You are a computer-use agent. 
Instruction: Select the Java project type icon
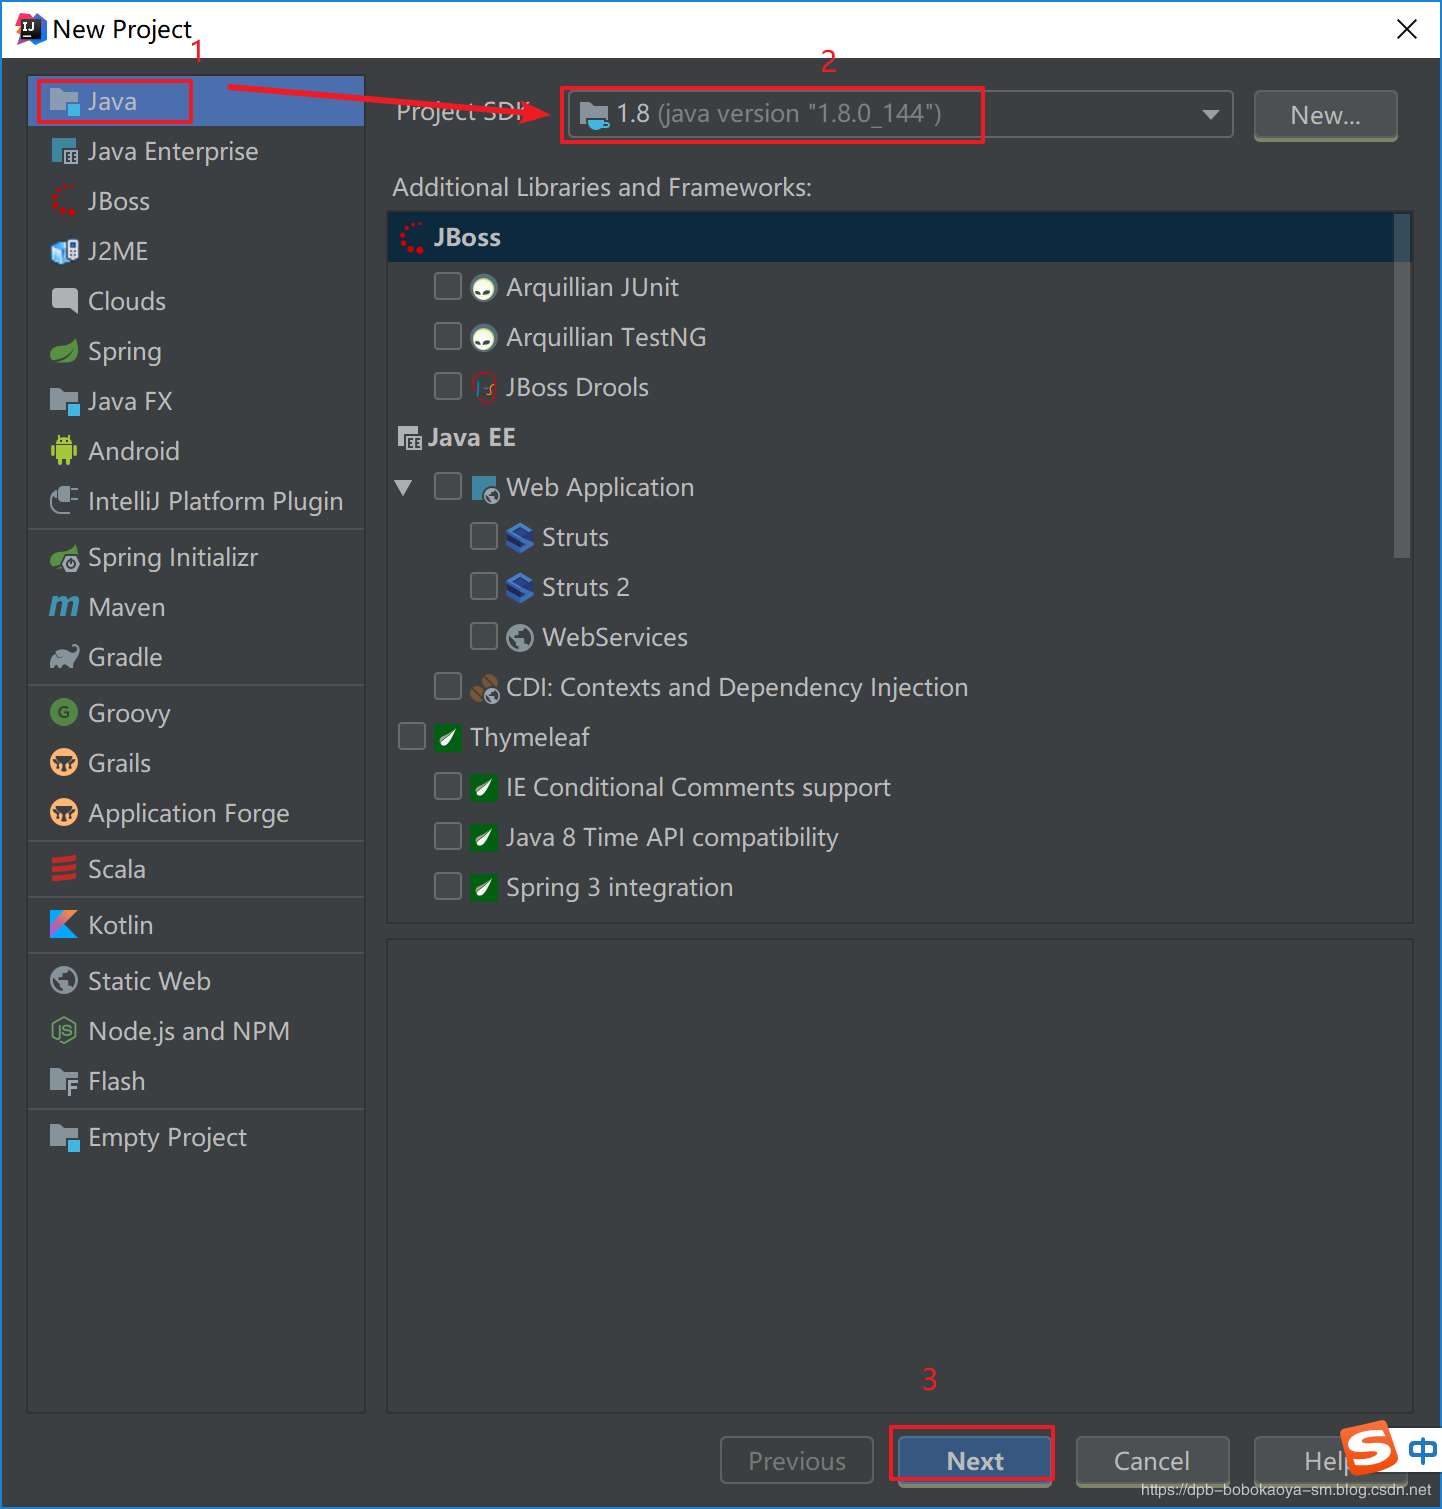(x=64, y=101)
